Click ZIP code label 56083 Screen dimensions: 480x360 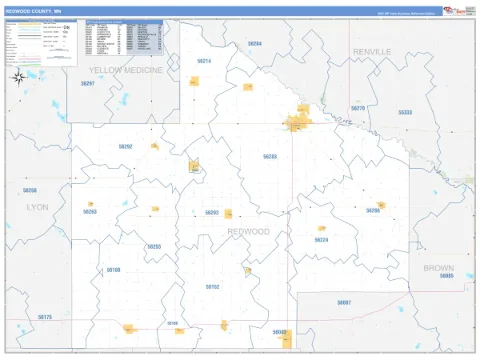279,332
